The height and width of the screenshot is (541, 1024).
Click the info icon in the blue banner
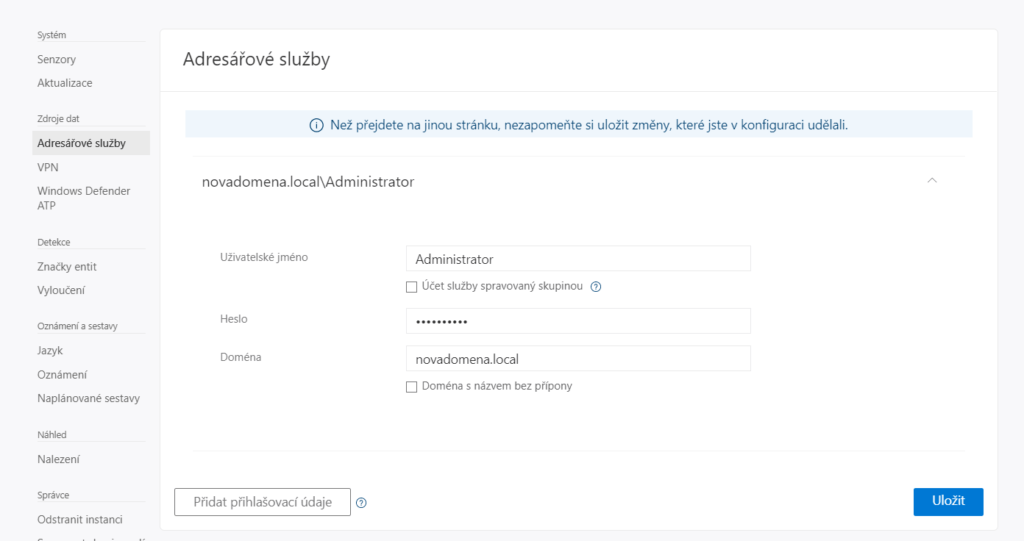[316, 125]
